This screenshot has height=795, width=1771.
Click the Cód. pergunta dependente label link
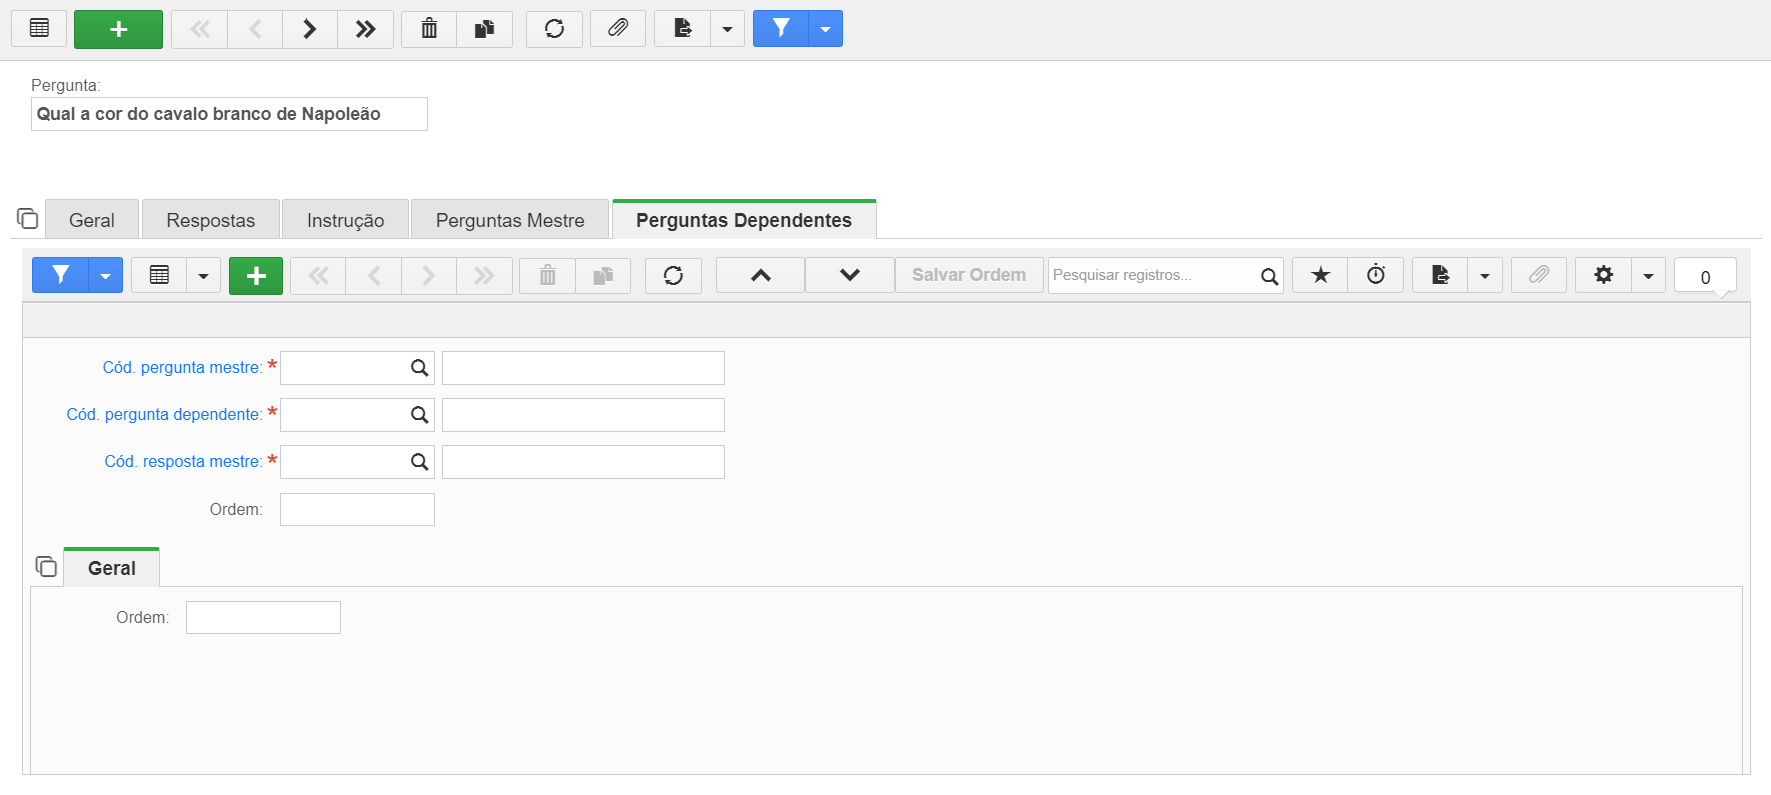click(x=165, y=415)
